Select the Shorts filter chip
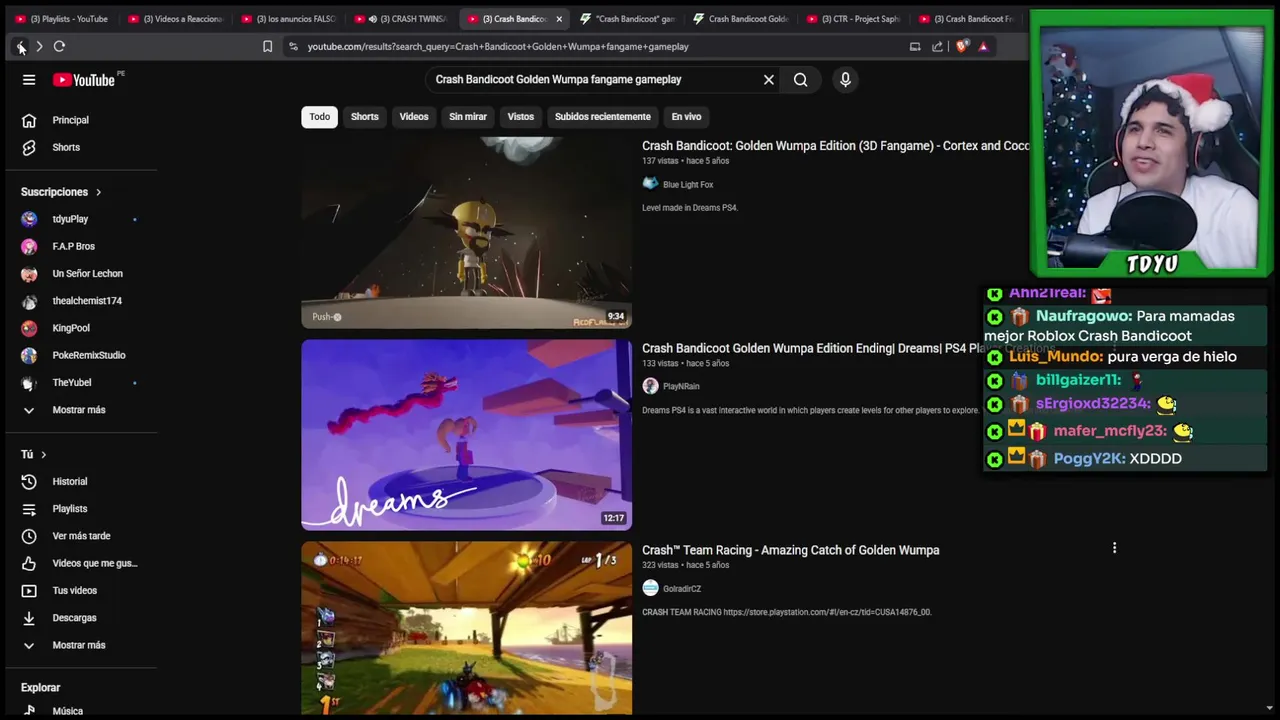 [x=364, y=117]
